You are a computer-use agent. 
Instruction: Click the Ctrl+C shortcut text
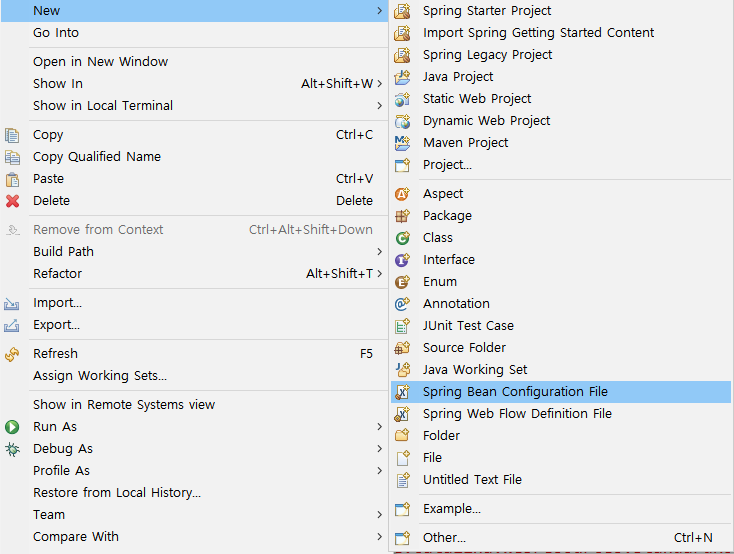[354, 135]
